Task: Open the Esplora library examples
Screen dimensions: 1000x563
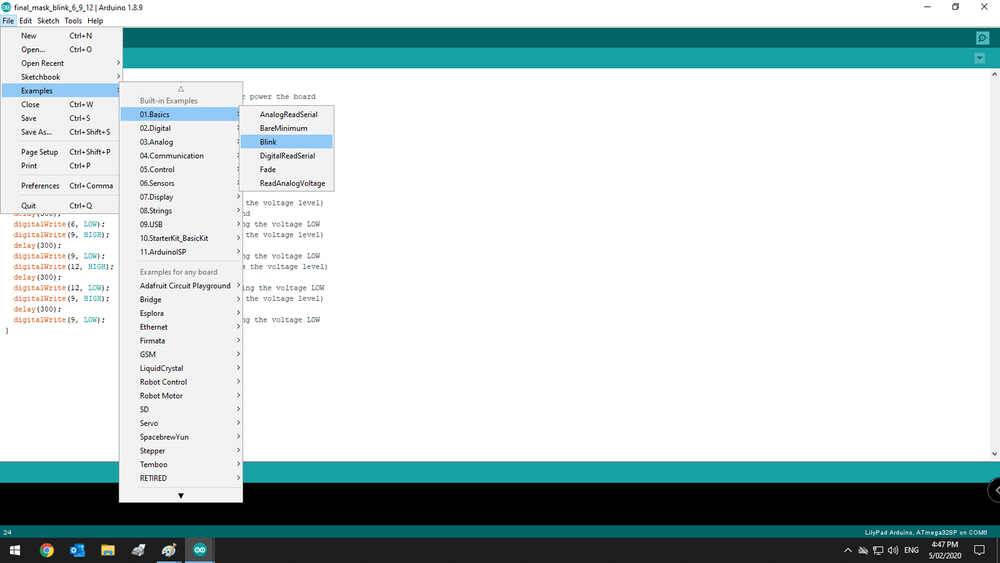Action: [180, 313]
